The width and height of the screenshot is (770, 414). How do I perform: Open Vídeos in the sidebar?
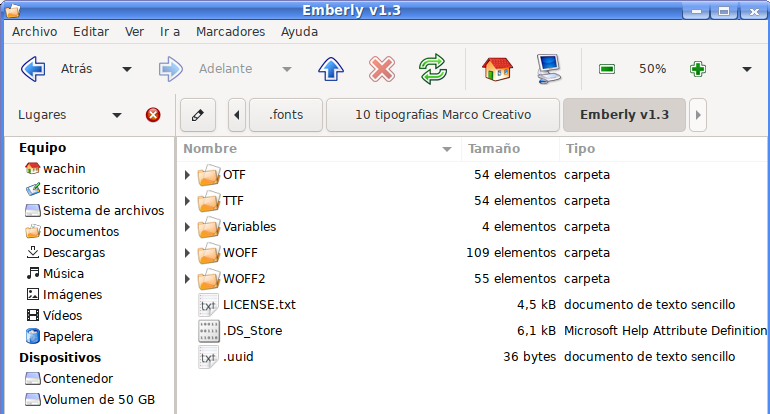[x=54, y=316]
